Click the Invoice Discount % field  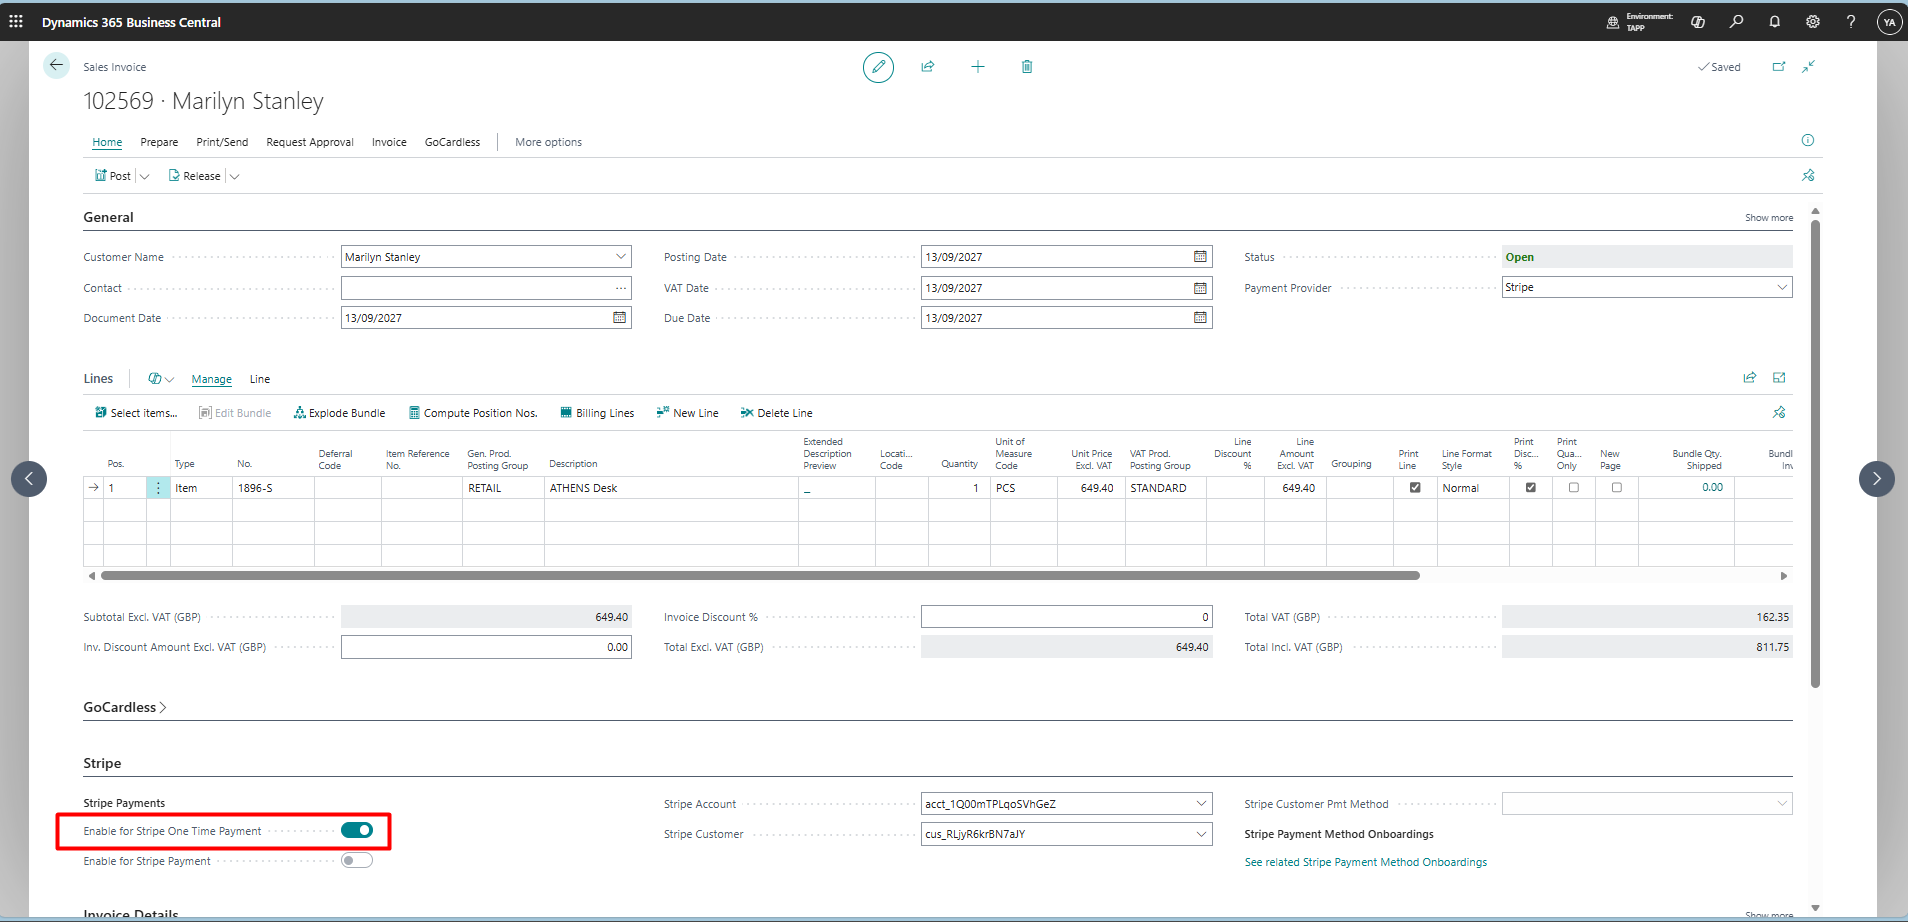click(x=1066, y=617)
